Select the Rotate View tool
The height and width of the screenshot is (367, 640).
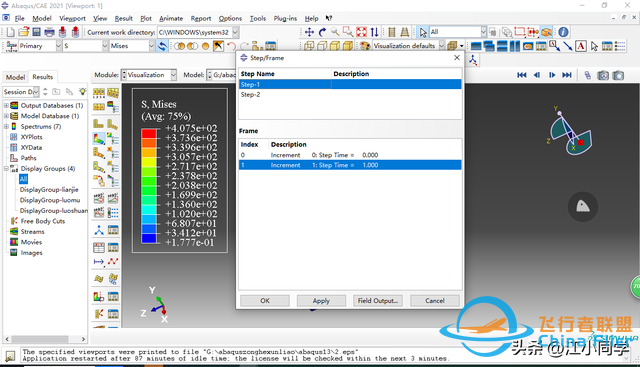[x=322, y=32]
